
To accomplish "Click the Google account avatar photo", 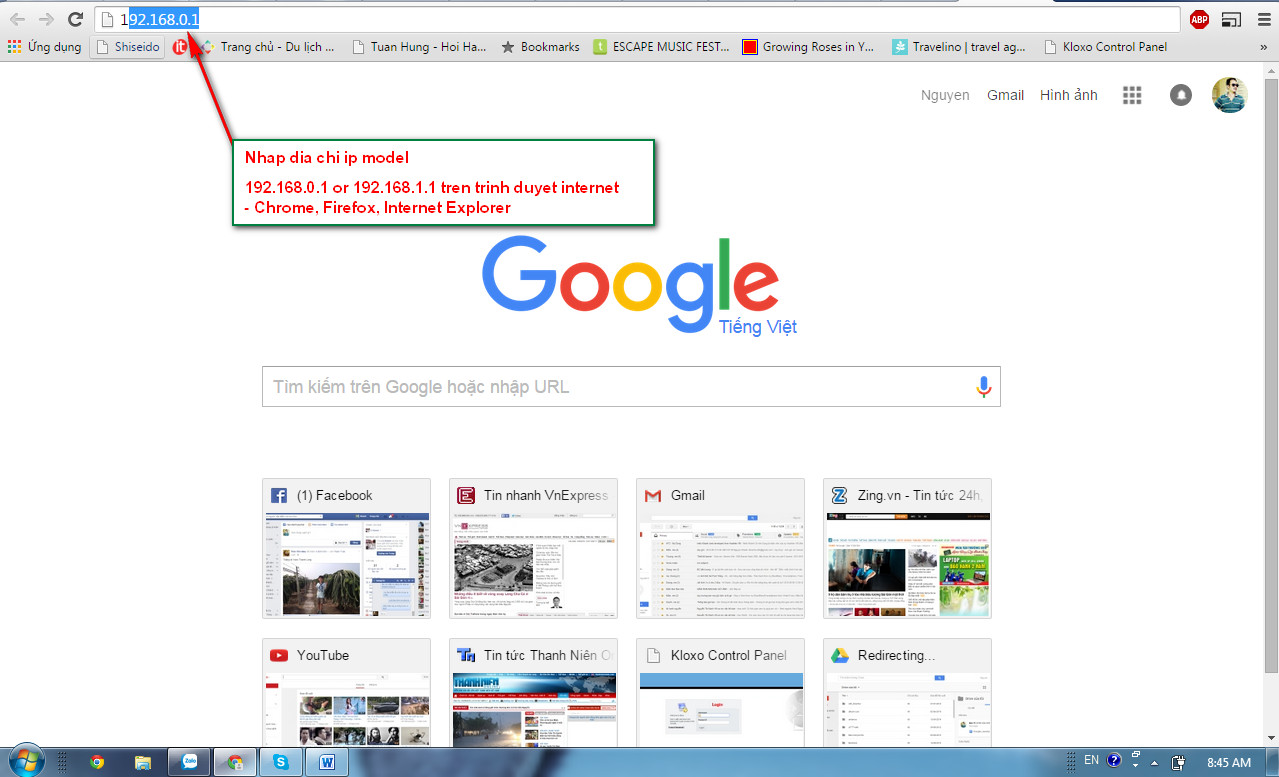I will 1229,95.
